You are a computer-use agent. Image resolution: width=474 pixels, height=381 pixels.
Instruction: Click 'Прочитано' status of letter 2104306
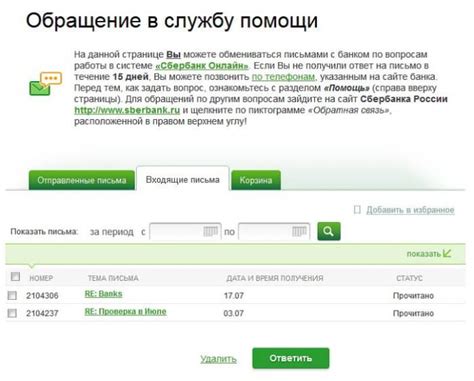coord(413,296)
